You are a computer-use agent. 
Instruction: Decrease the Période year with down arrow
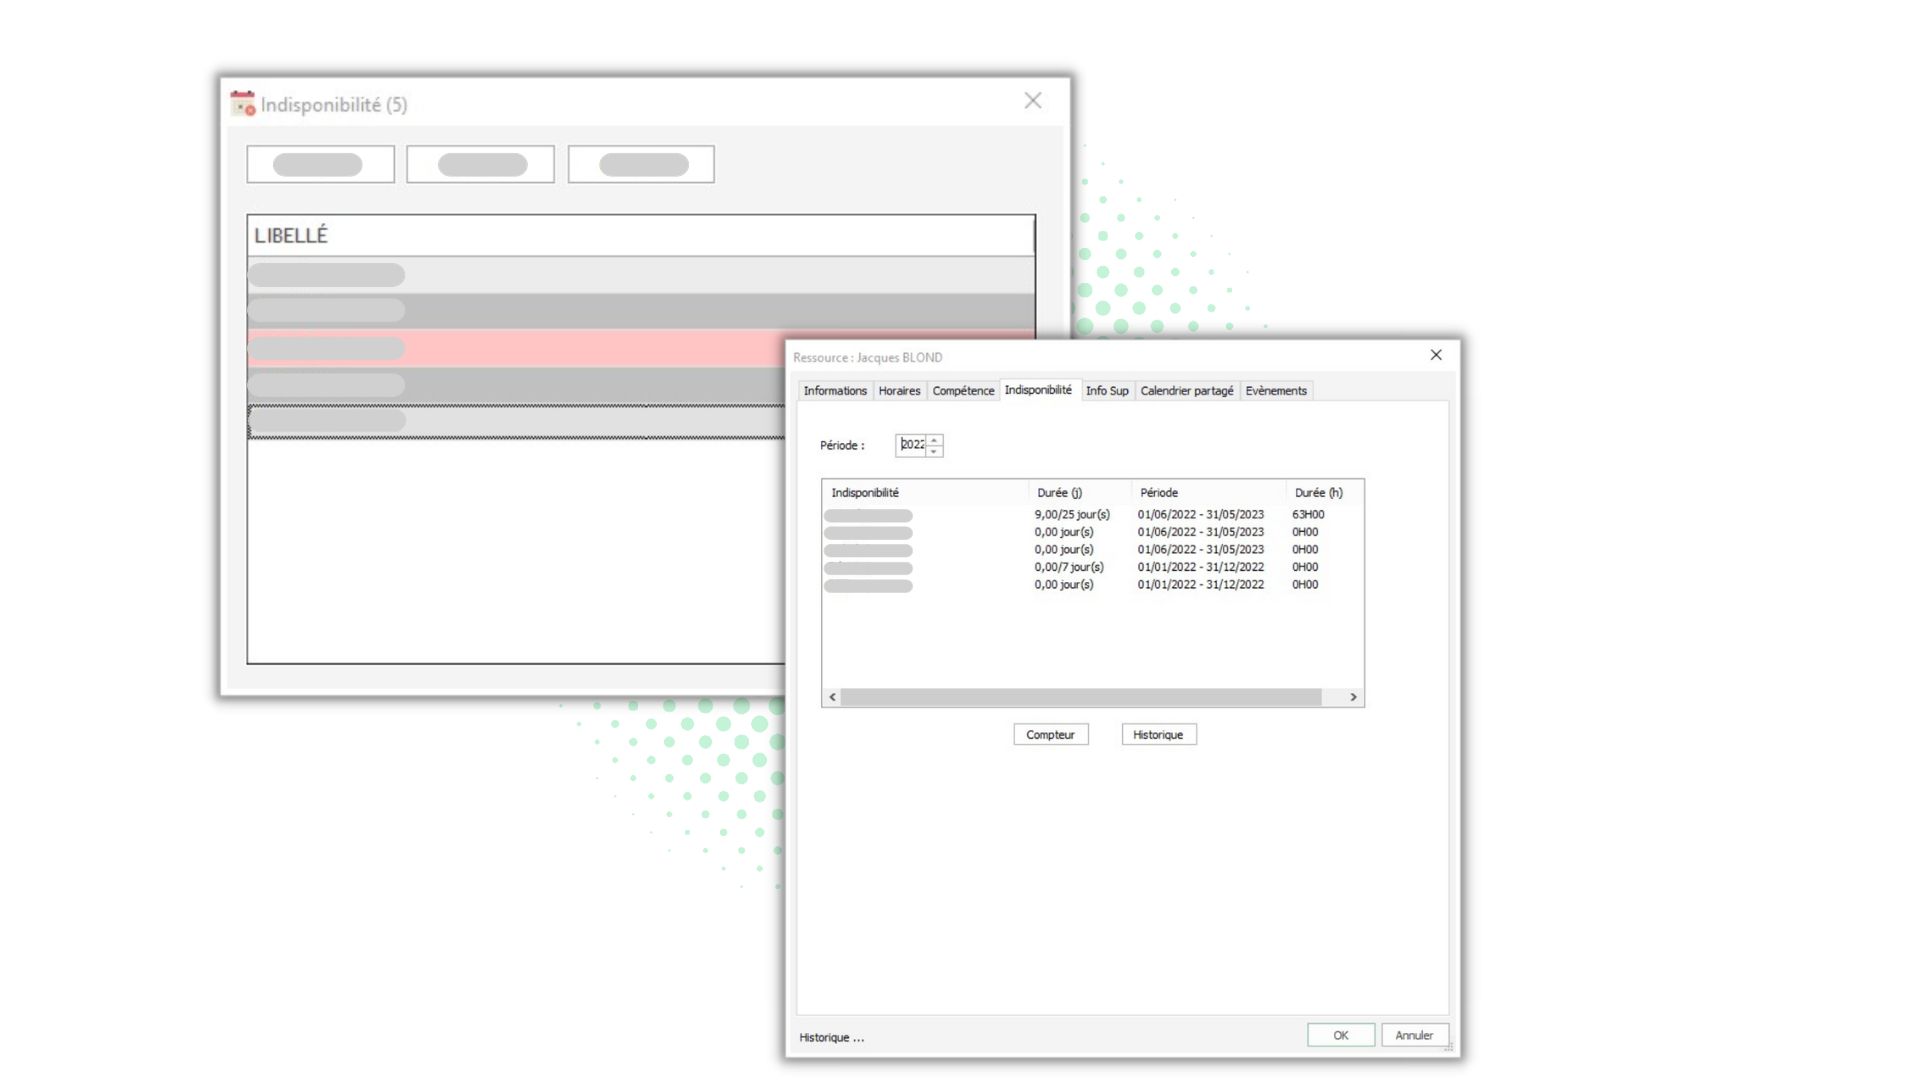[934, 451]
